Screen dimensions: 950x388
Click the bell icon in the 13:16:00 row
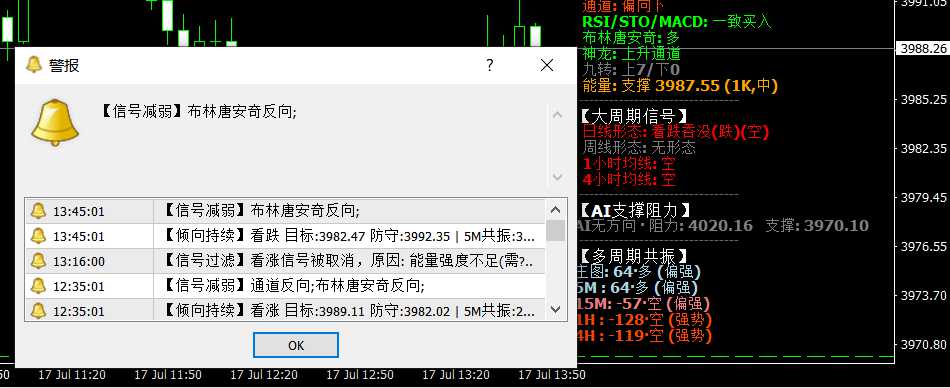(38, 261)
